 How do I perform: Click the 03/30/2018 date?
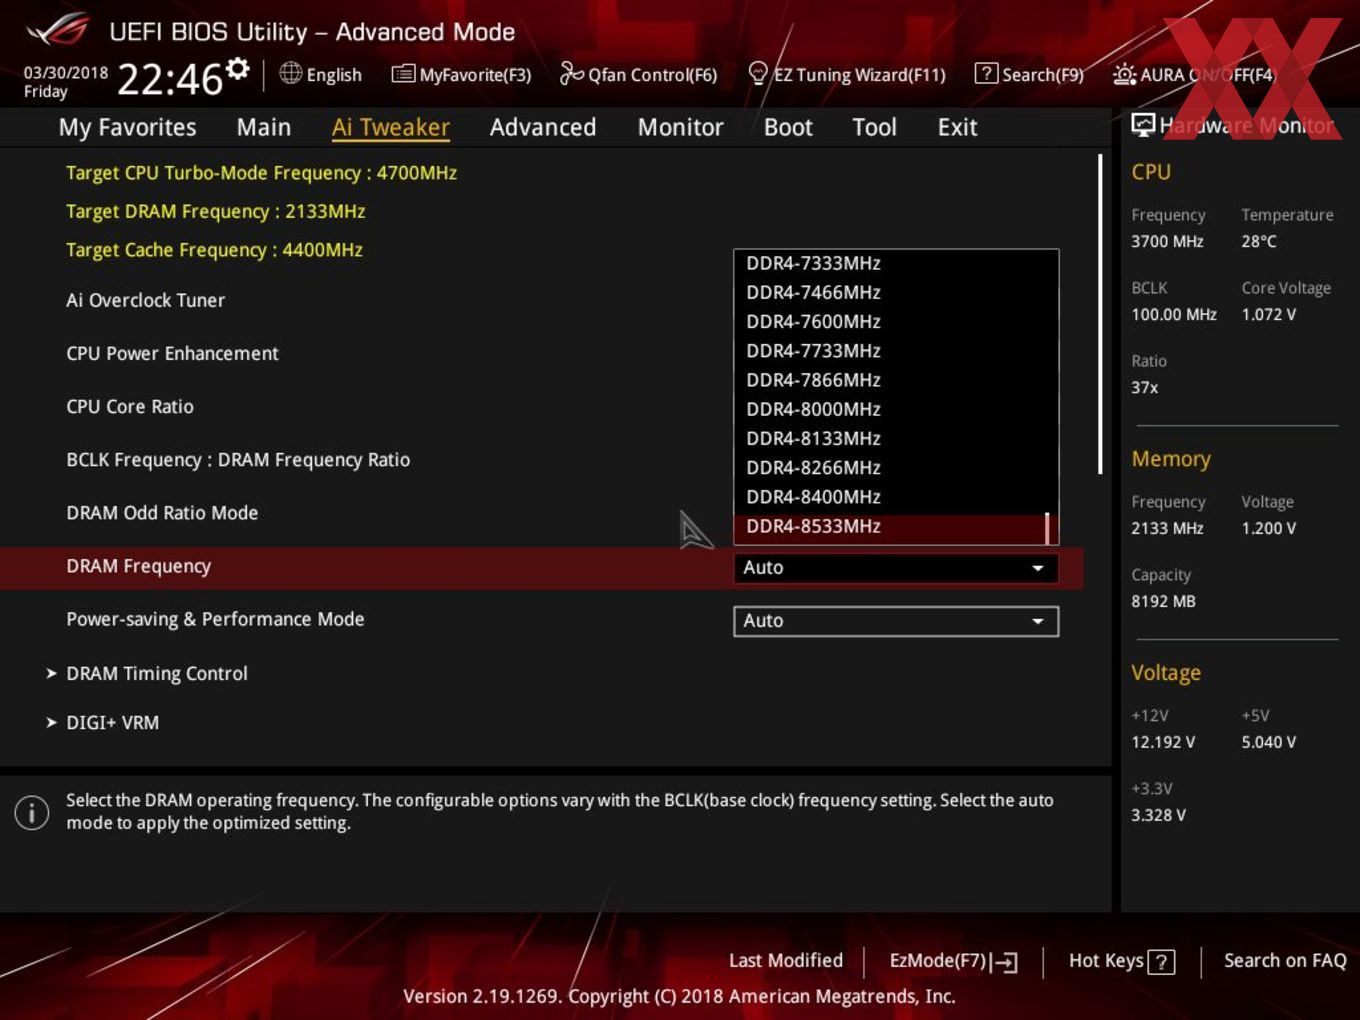coord(66,72)
